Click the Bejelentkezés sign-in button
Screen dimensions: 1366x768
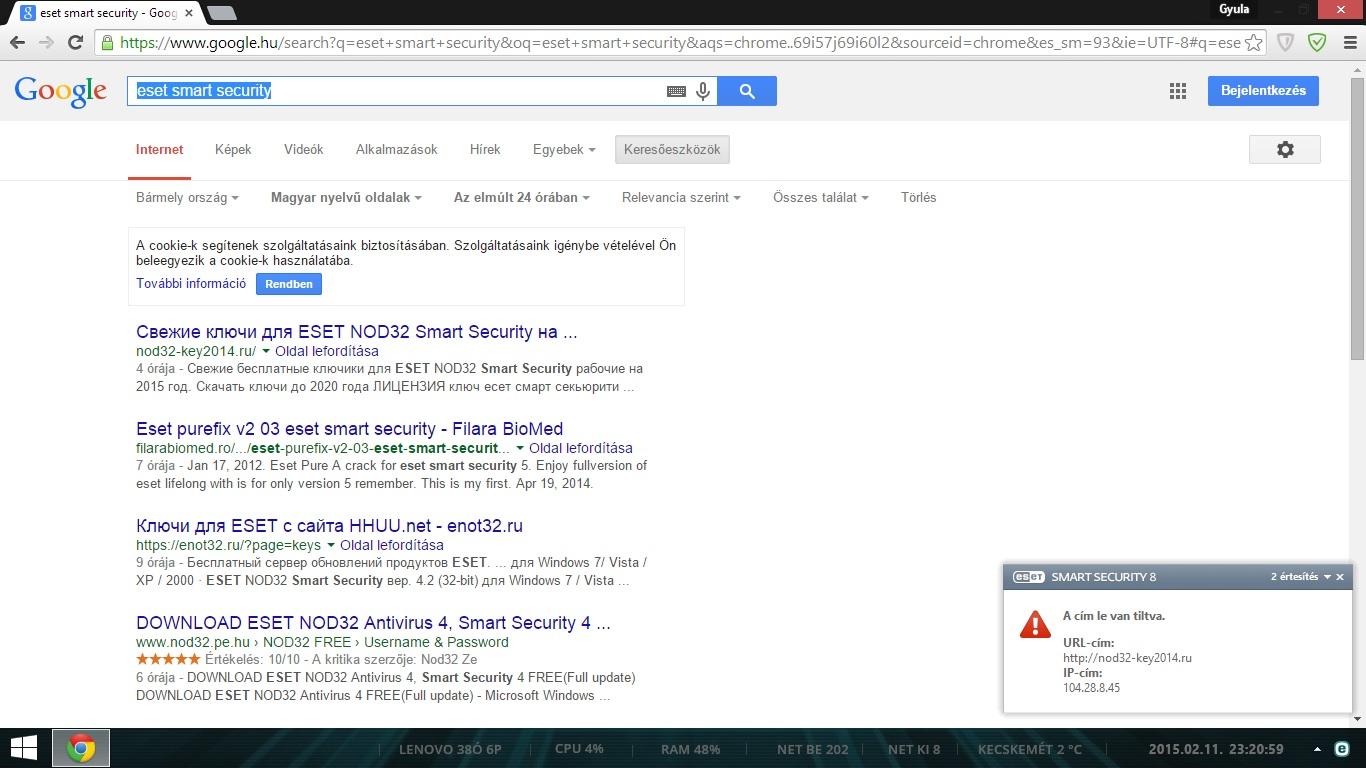tap(1263, 91)
